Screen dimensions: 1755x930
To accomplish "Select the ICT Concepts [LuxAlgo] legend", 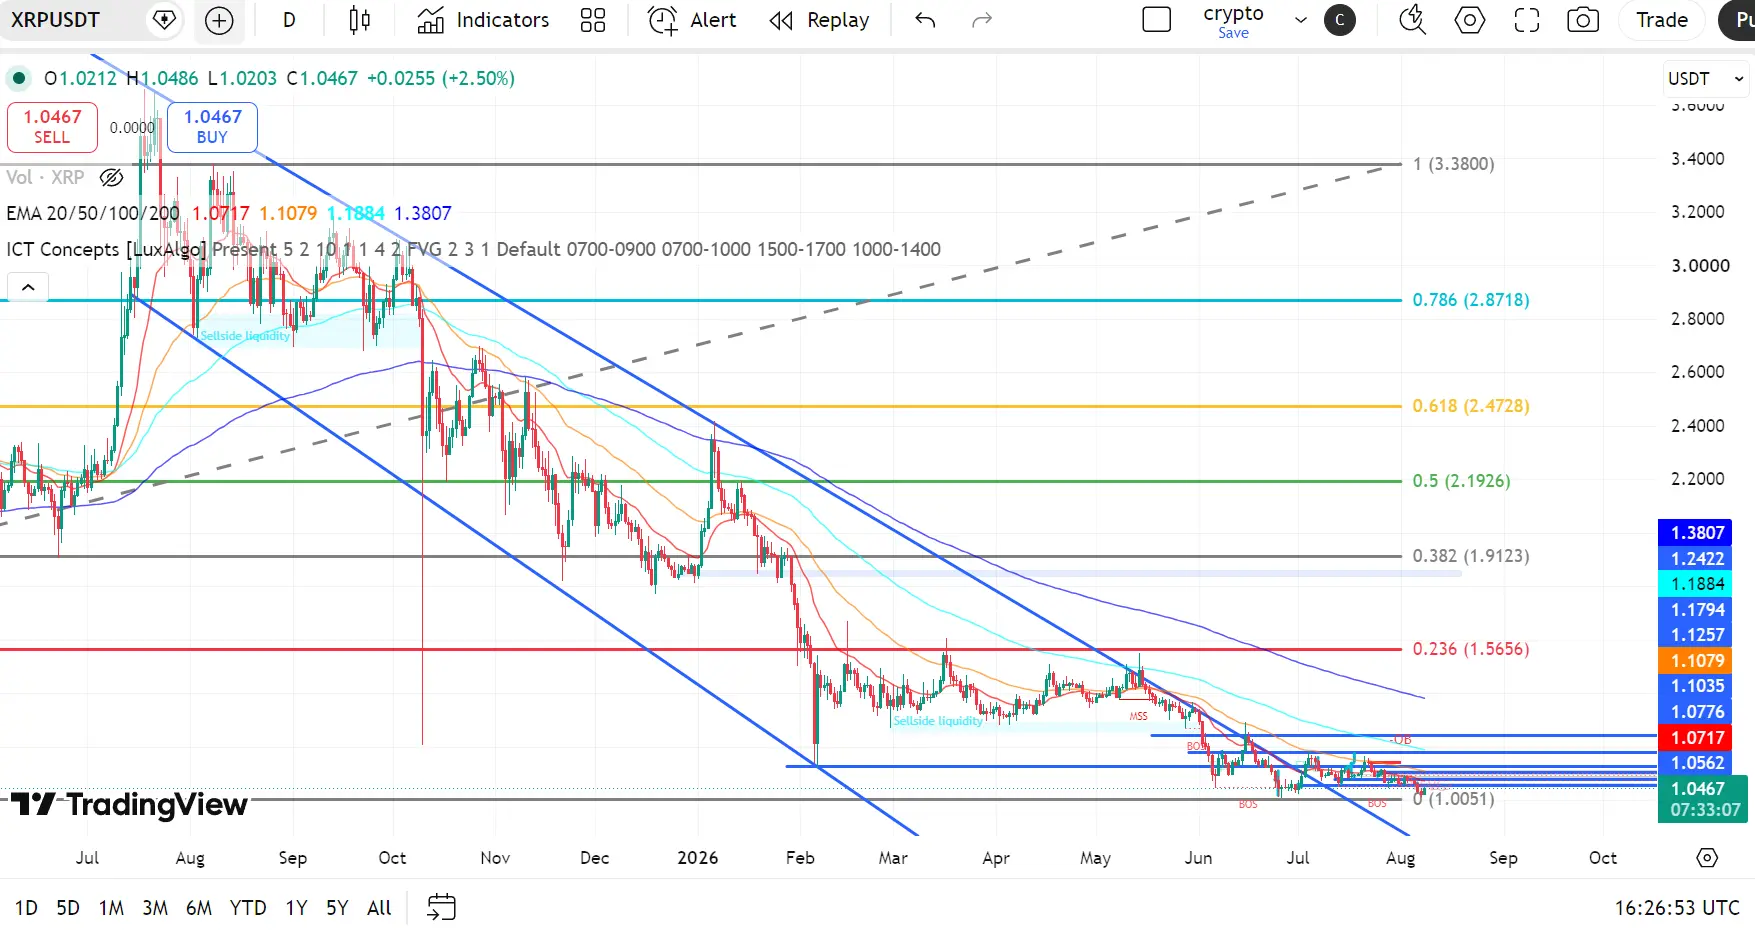I will click(x=106, y=249).
